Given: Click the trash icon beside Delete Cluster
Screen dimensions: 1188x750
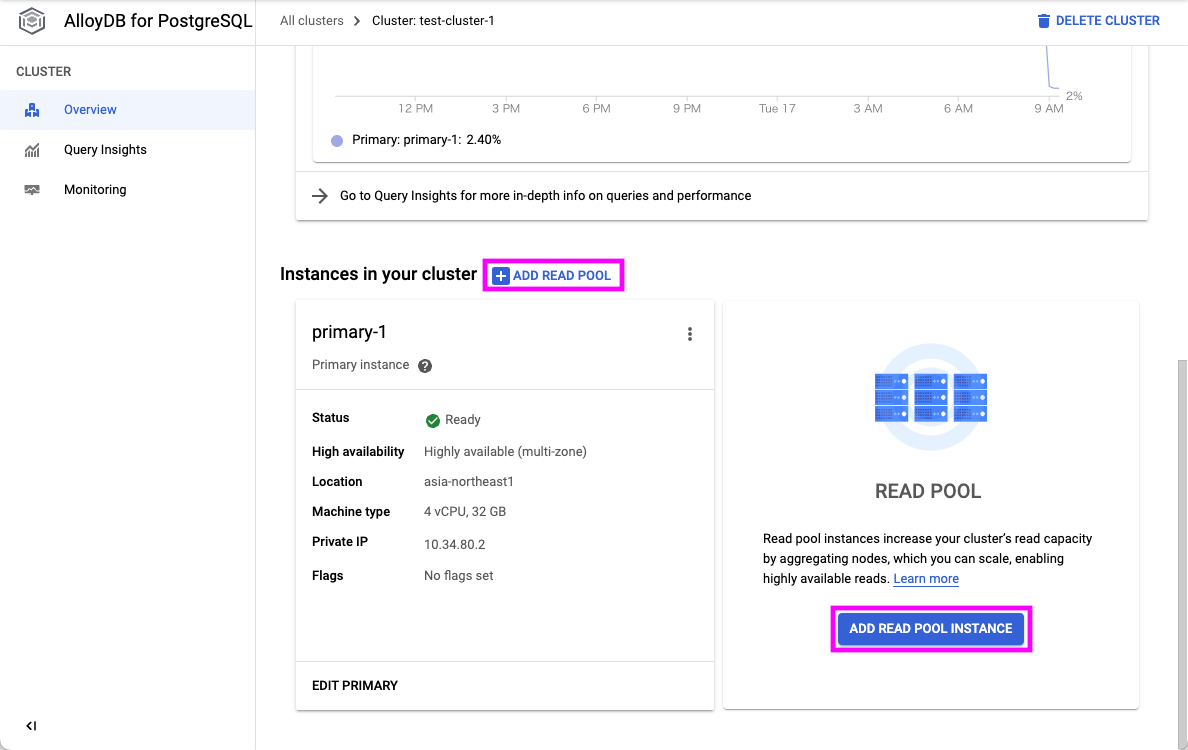Looking at the screenshot, I should coord(1043,20).
